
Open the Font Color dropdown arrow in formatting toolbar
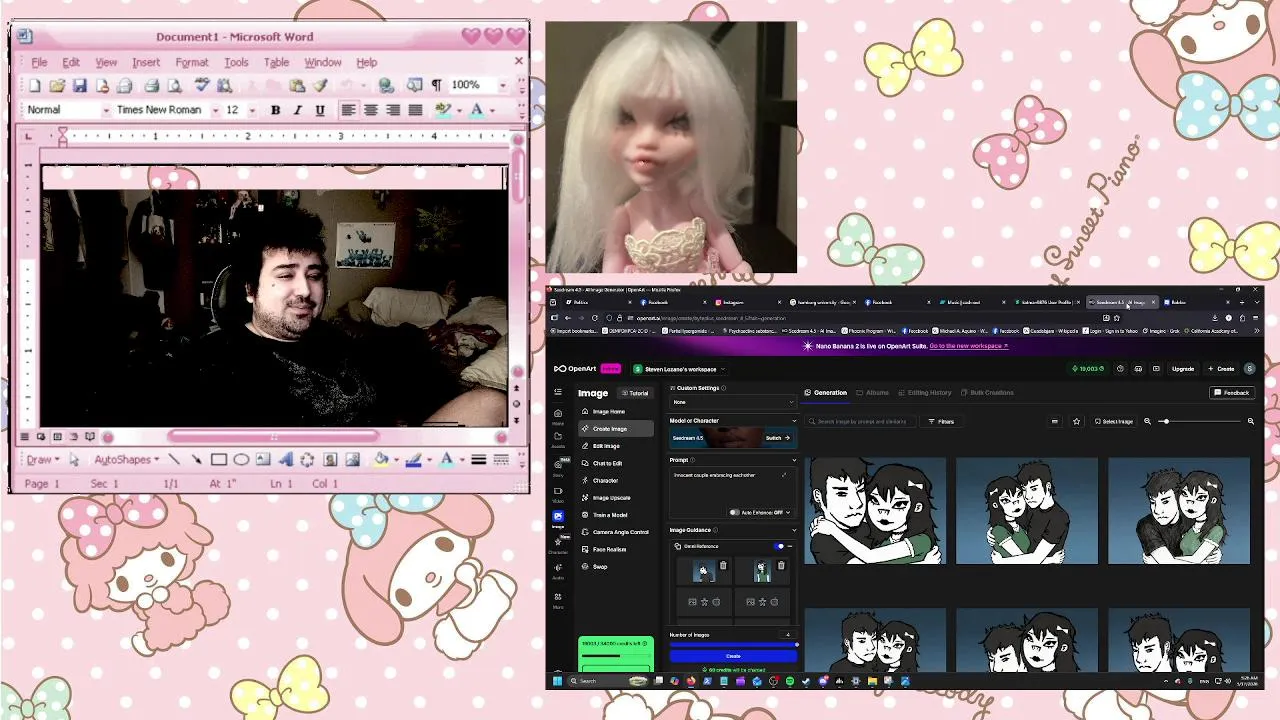click(x=492, y=110)
